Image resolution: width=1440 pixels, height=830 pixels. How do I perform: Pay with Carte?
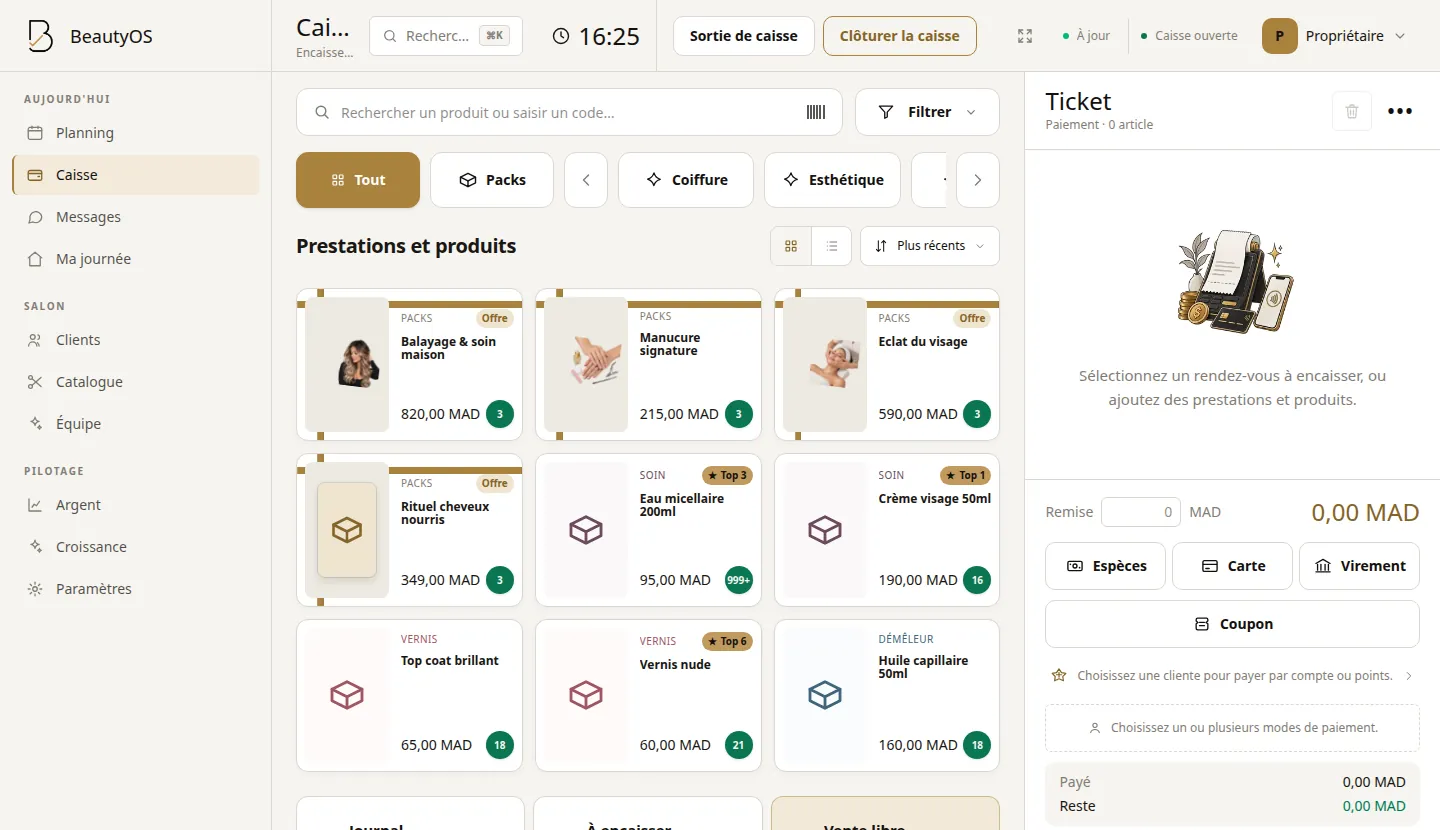coord(1232,566)
